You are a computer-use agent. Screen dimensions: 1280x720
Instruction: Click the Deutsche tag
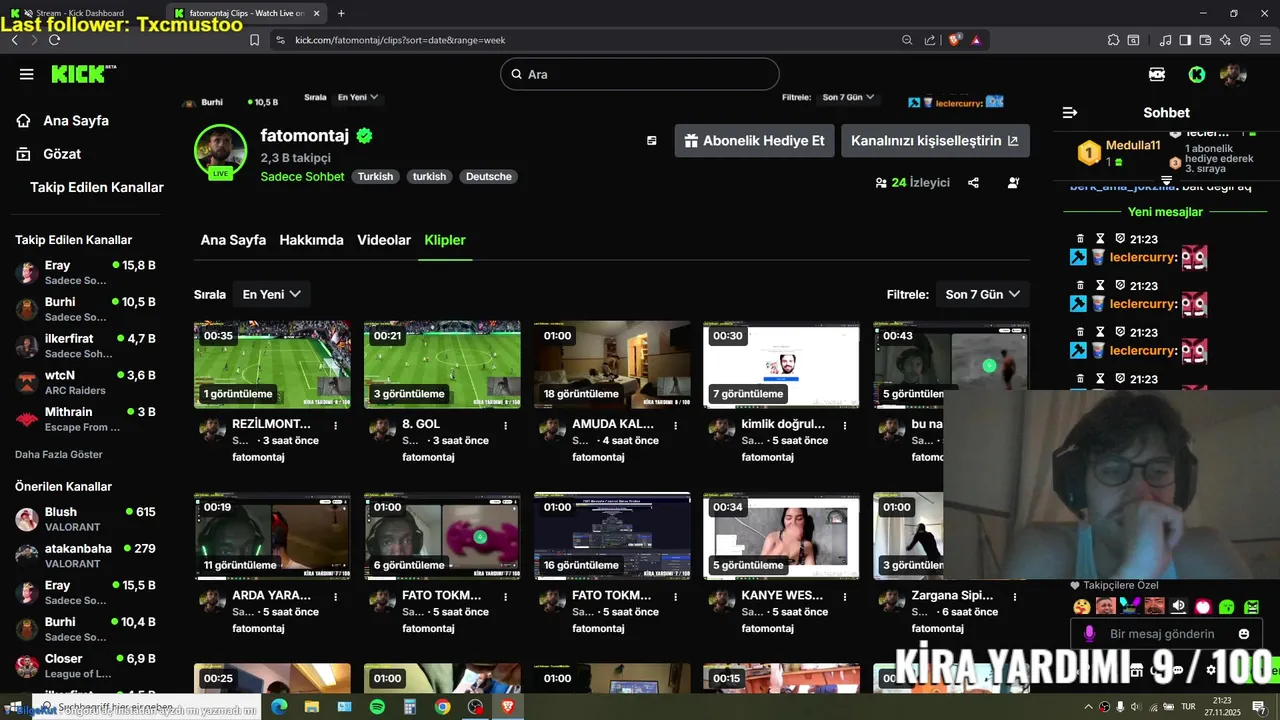pos(489,176)
